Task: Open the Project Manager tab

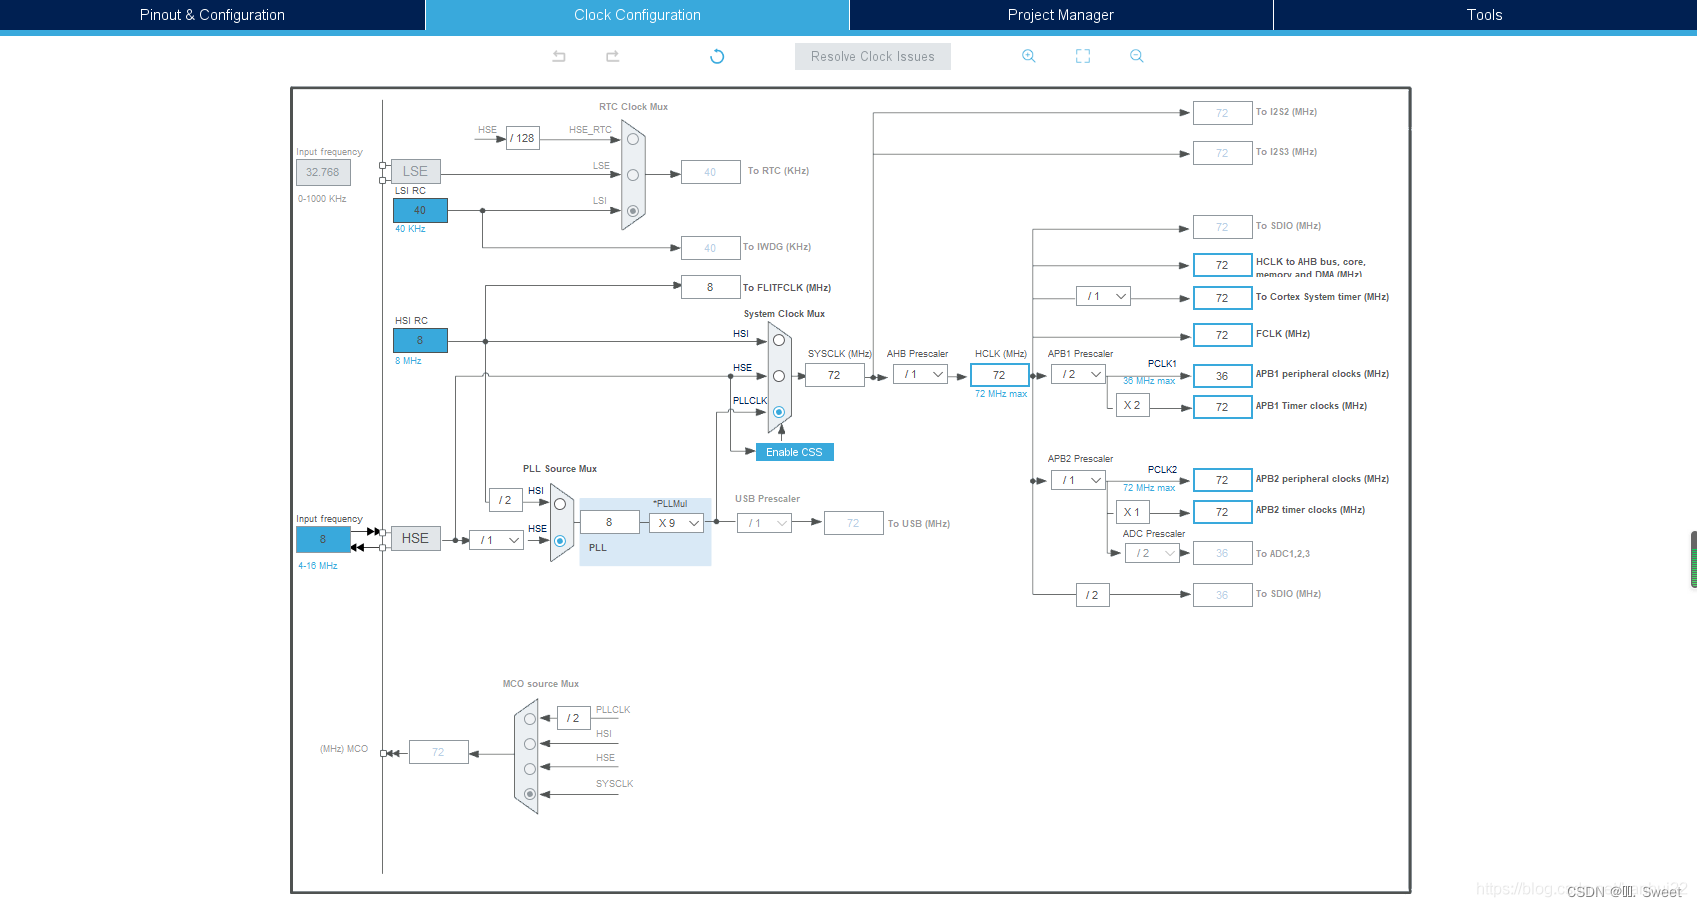Action: 1061,15
